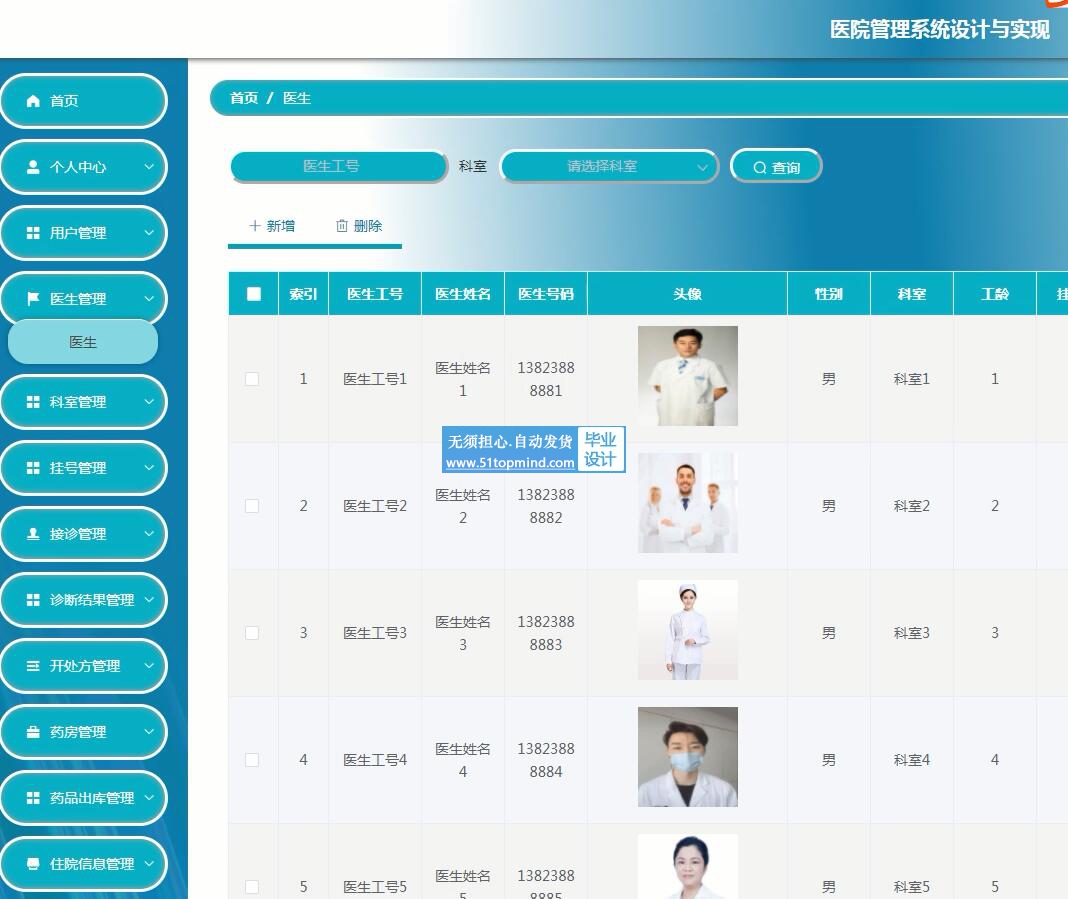Collapse the 医生管理 menu chevron
The width and height of the screenshot is (1068, 899).
(149, 298)
